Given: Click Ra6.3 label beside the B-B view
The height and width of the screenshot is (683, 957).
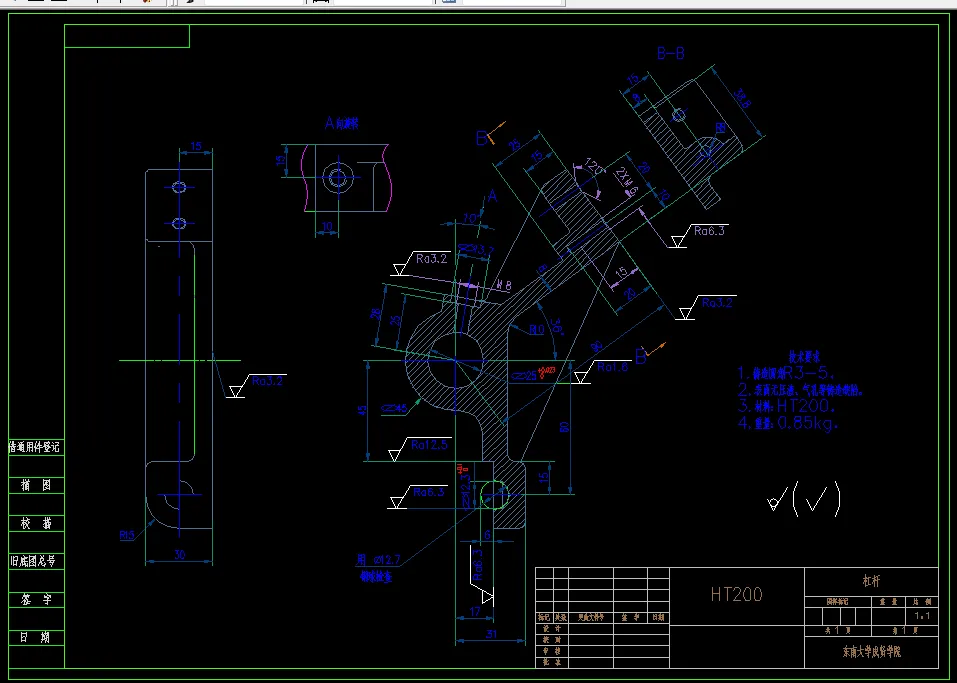Looking at the screenshot, I should [x=709, y=231].
